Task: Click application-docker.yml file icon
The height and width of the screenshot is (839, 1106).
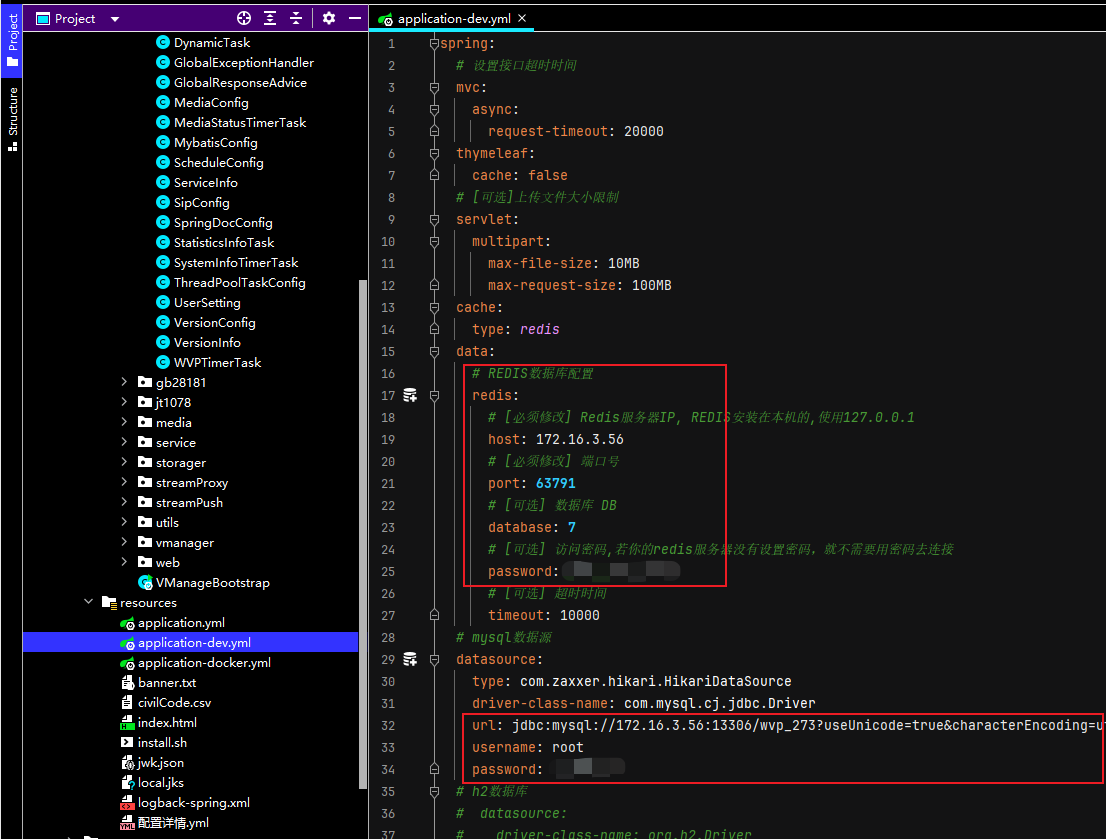Action: click(128, 663)
